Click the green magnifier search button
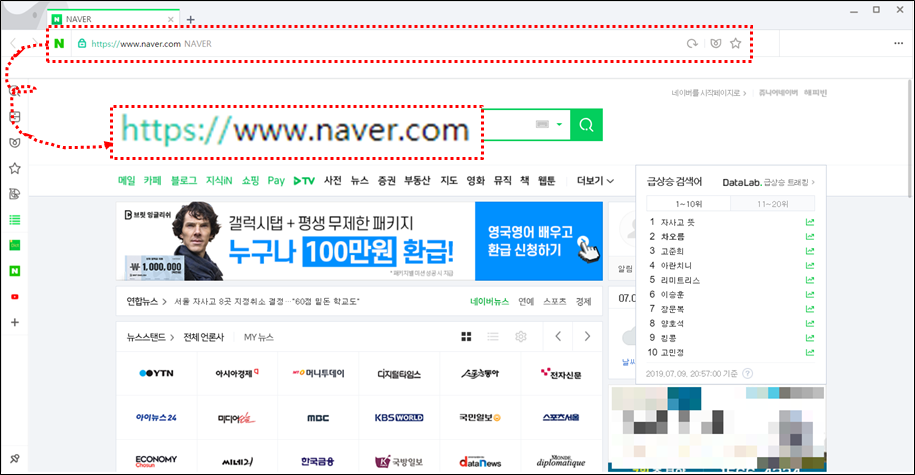Screen dimensions: 915x475 pyautogui.click(x=586, y=124)
